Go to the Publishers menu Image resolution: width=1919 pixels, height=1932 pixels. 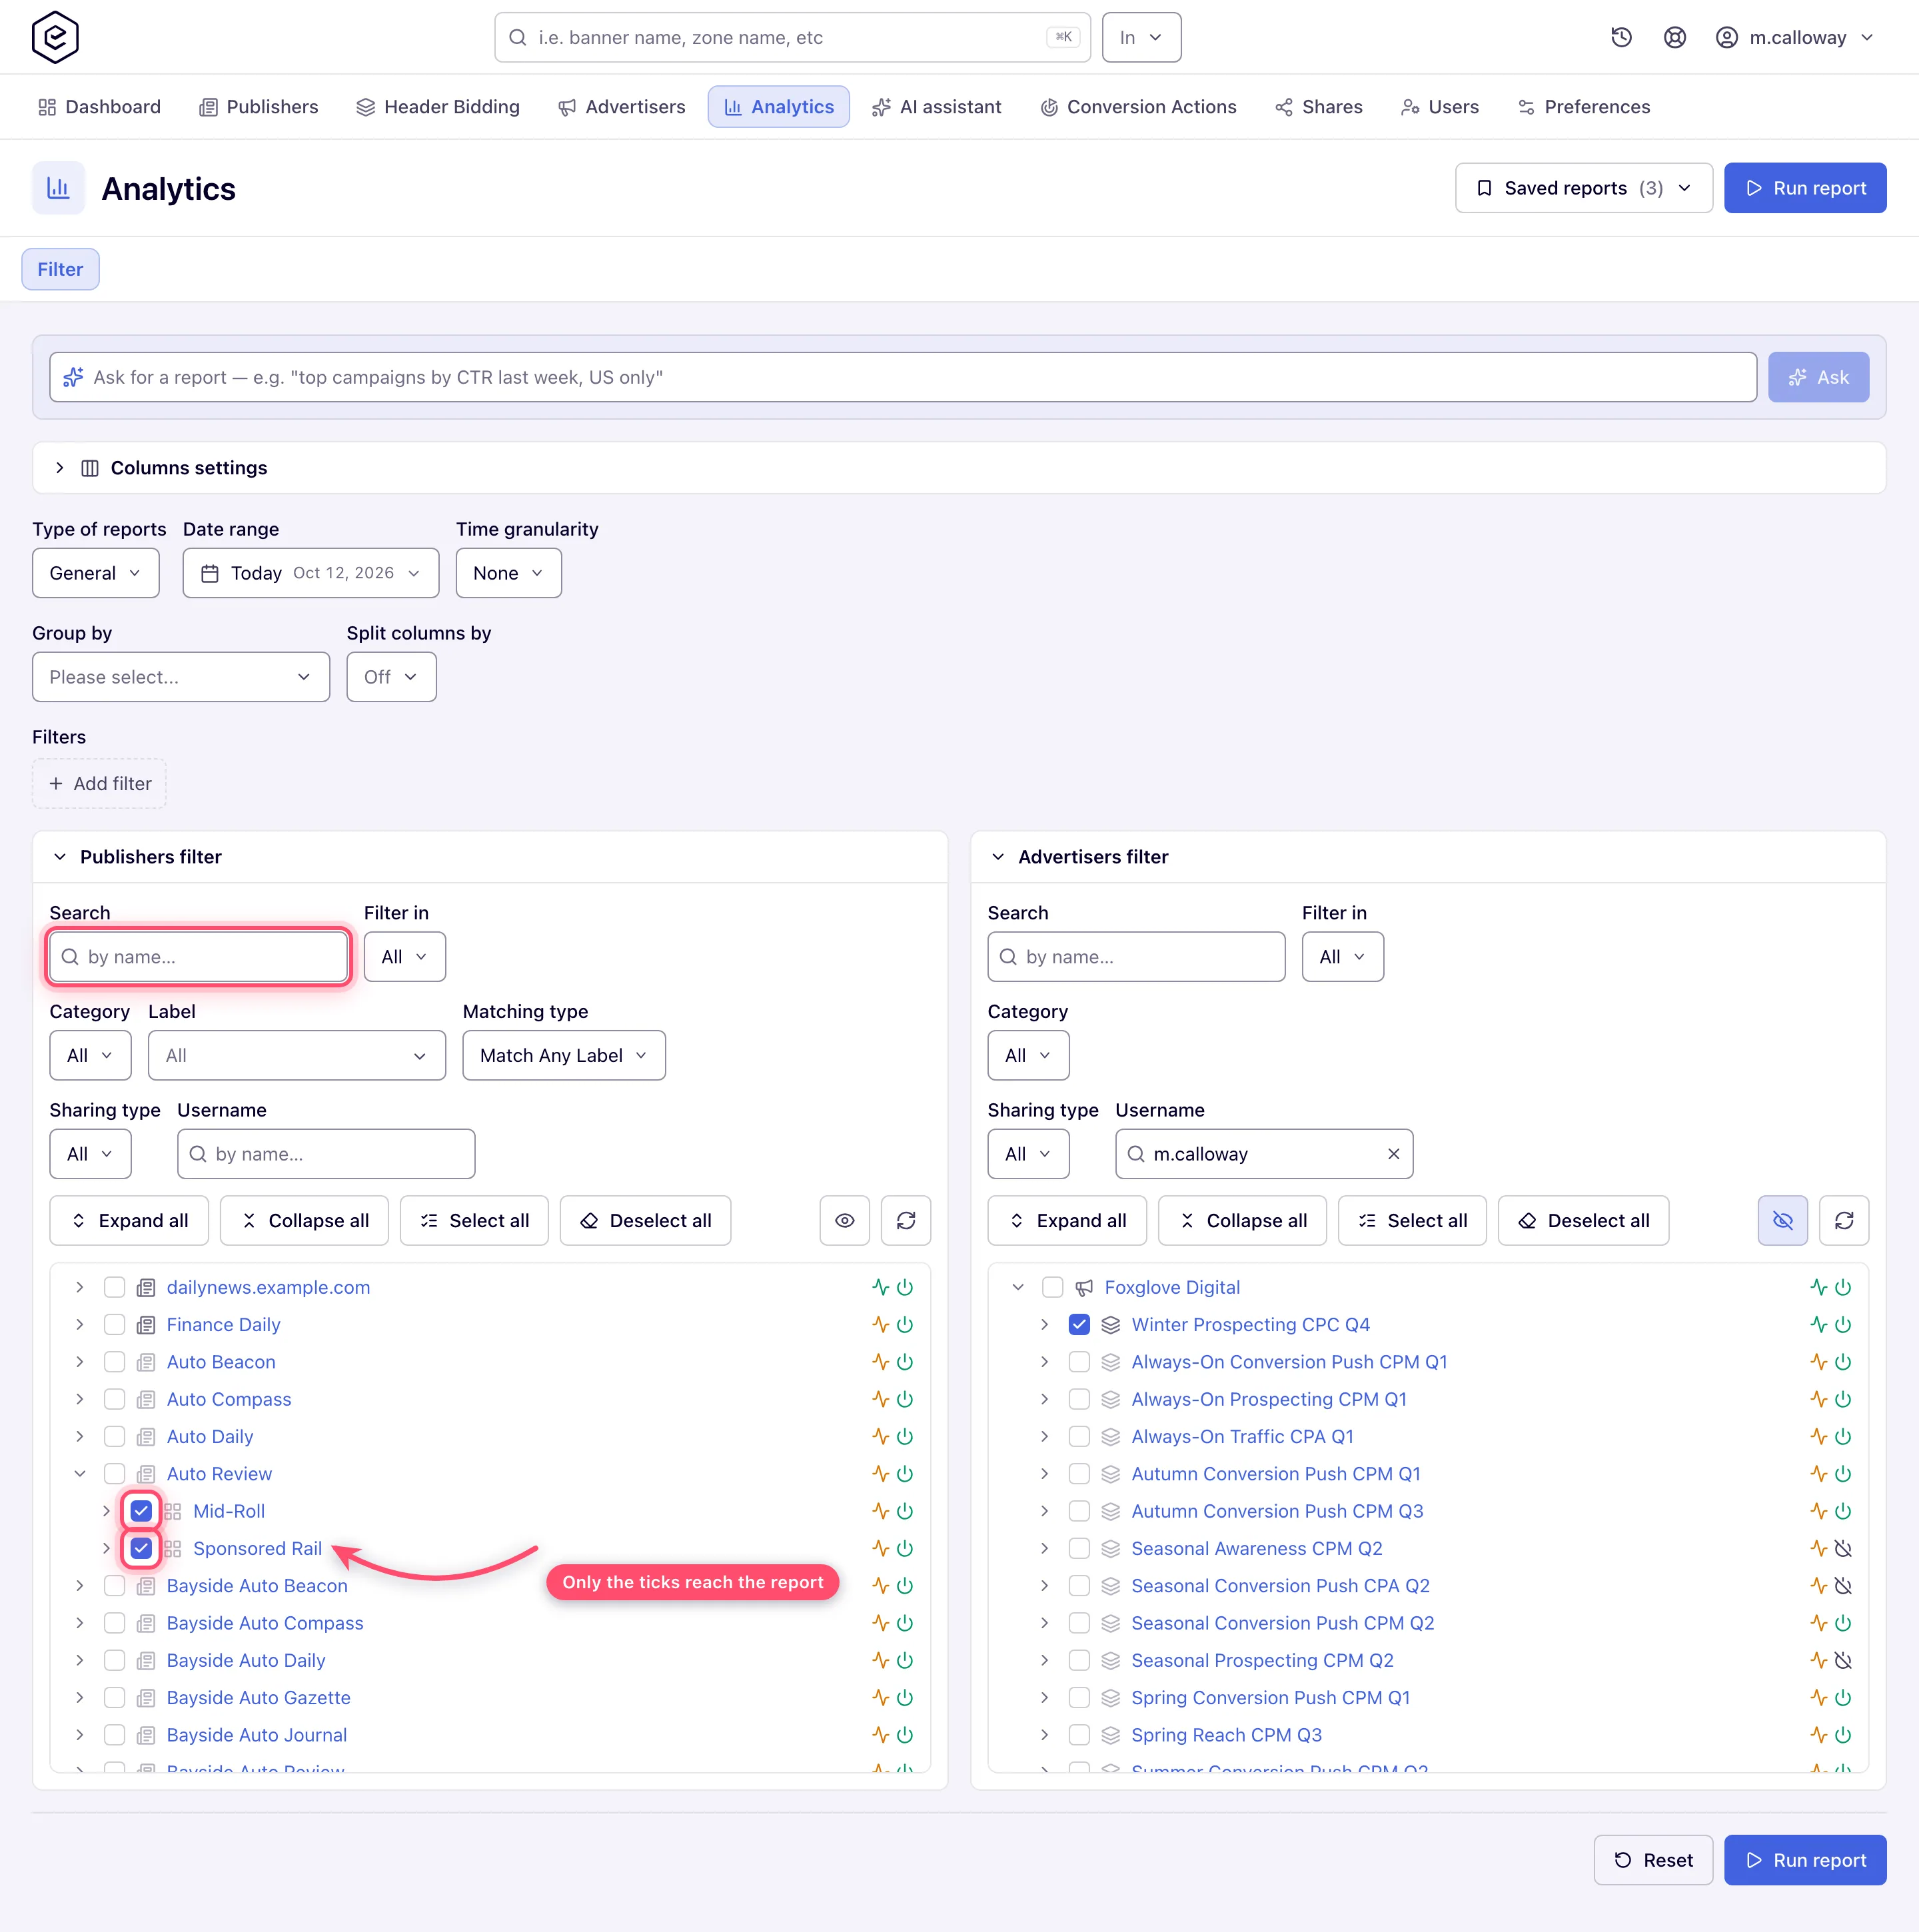tap(258, 107)
